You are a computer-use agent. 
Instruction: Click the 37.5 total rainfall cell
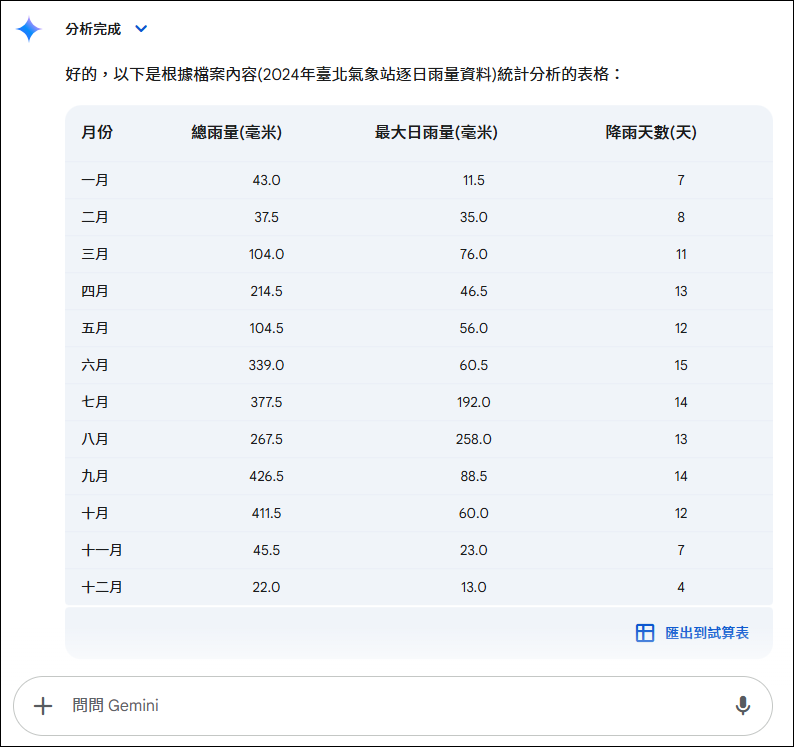[266, 217]
